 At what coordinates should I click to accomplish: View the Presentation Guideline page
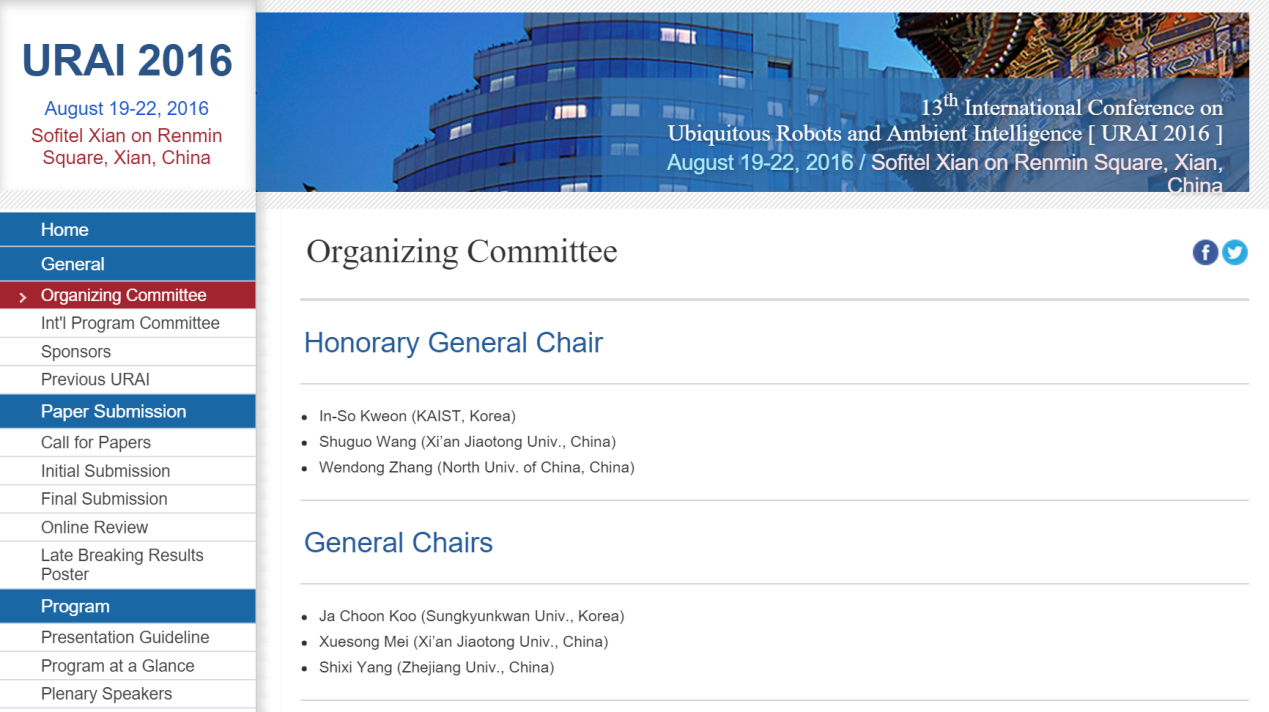125,637
